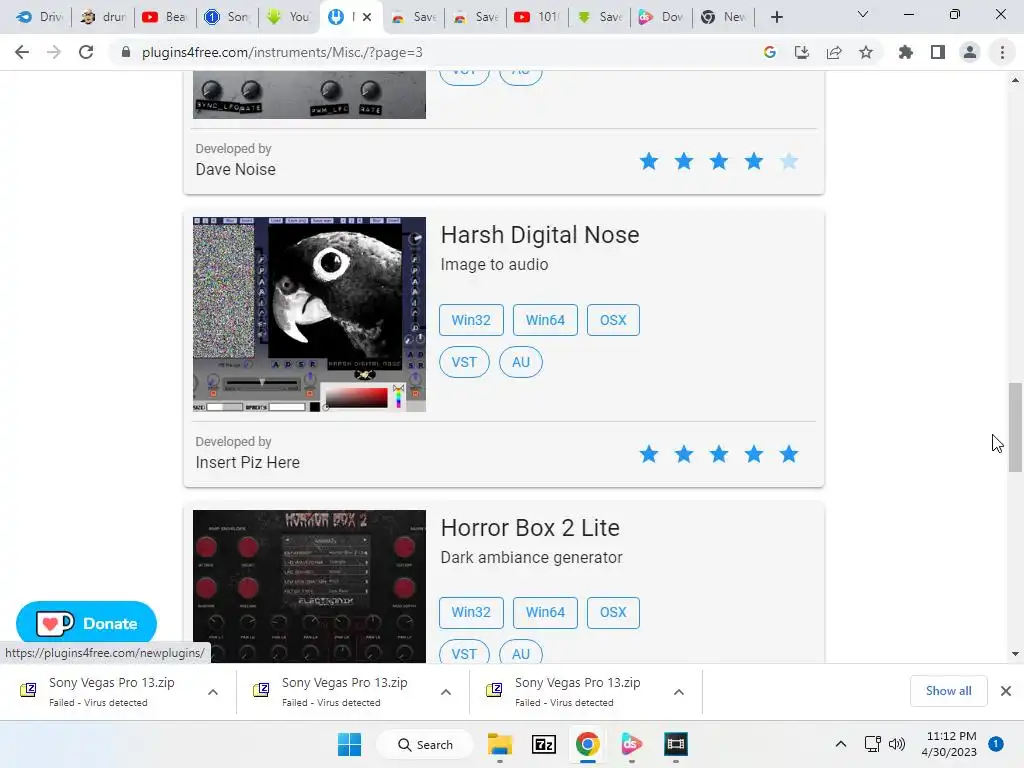
Task: Open Horror Box 2 Lite title link
Action: (x=530, y=528)
